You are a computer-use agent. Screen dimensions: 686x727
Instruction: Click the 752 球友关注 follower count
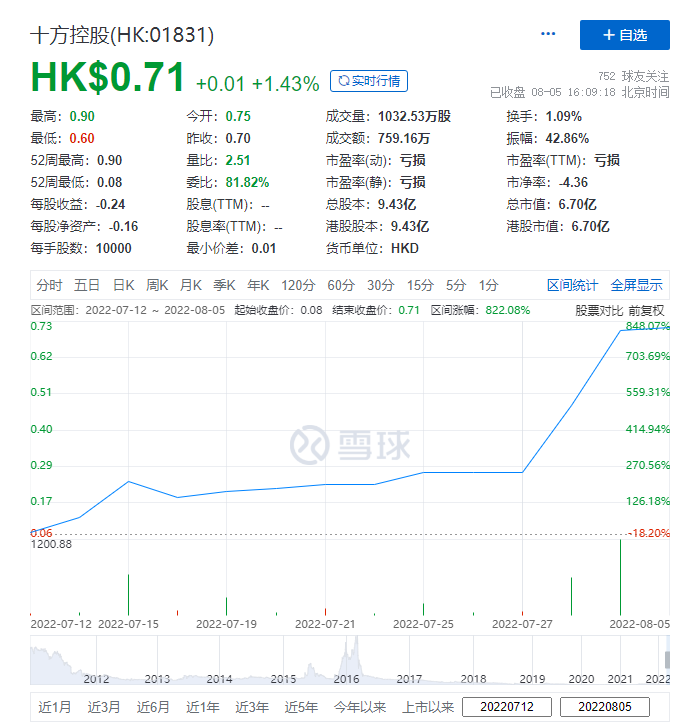tap(633, 76)
